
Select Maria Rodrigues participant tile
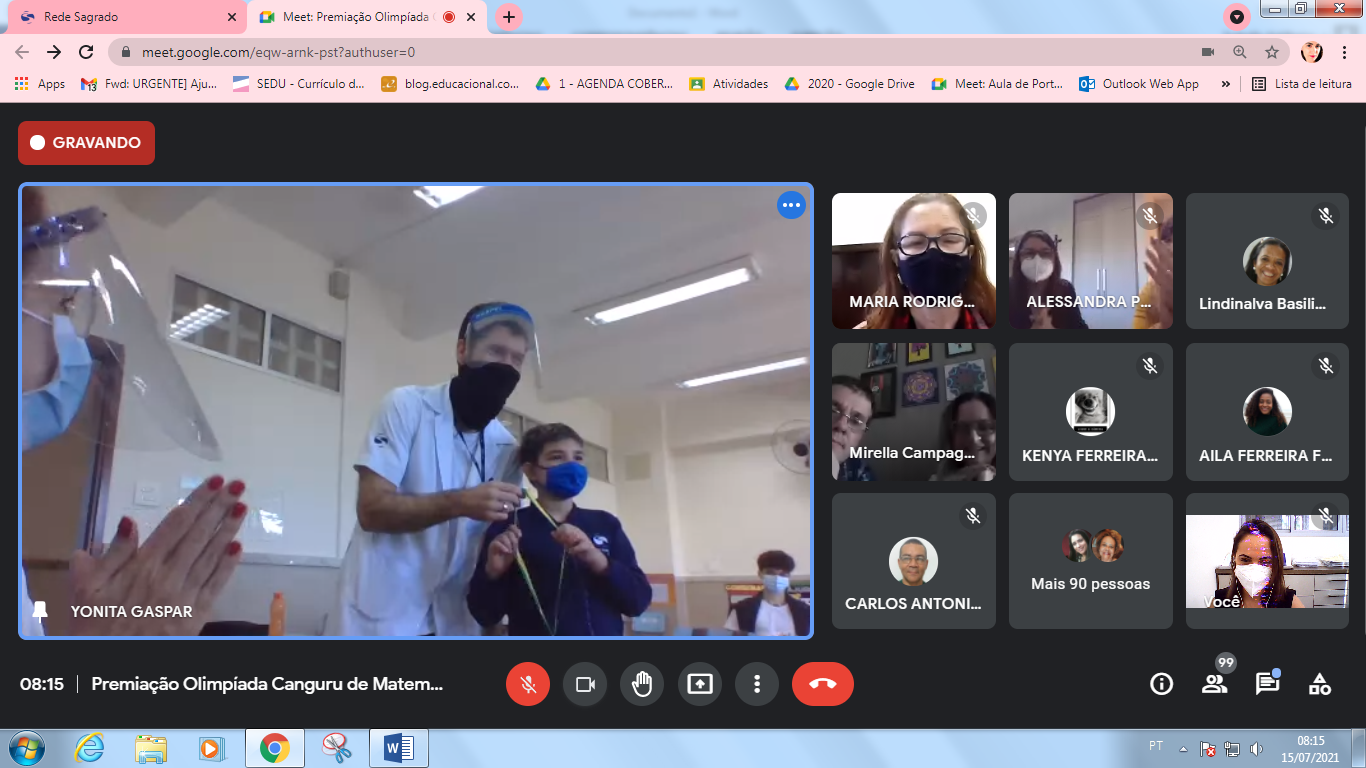click(x=914, y=261)
